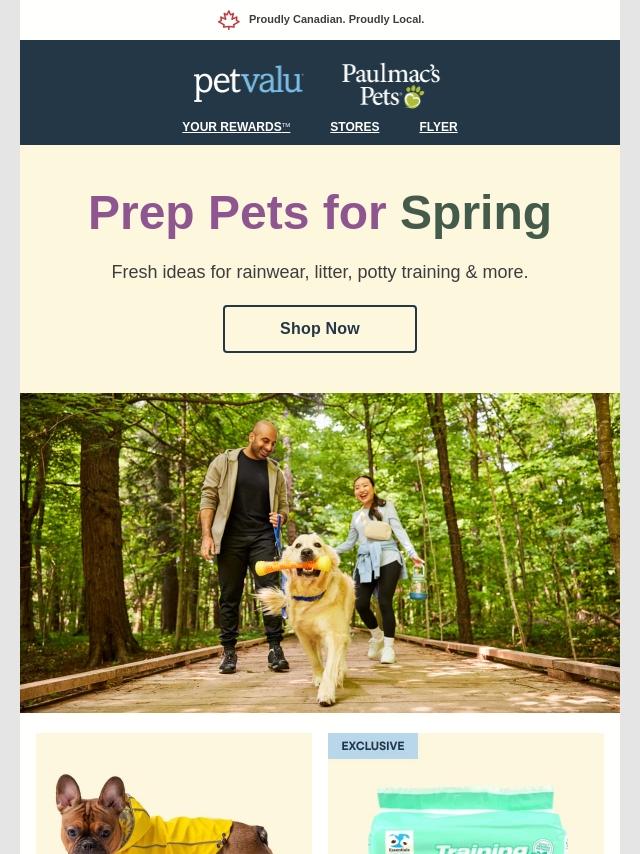640x854 pixels.
Task: Click the Shop Now button
Action: [320, 329]
